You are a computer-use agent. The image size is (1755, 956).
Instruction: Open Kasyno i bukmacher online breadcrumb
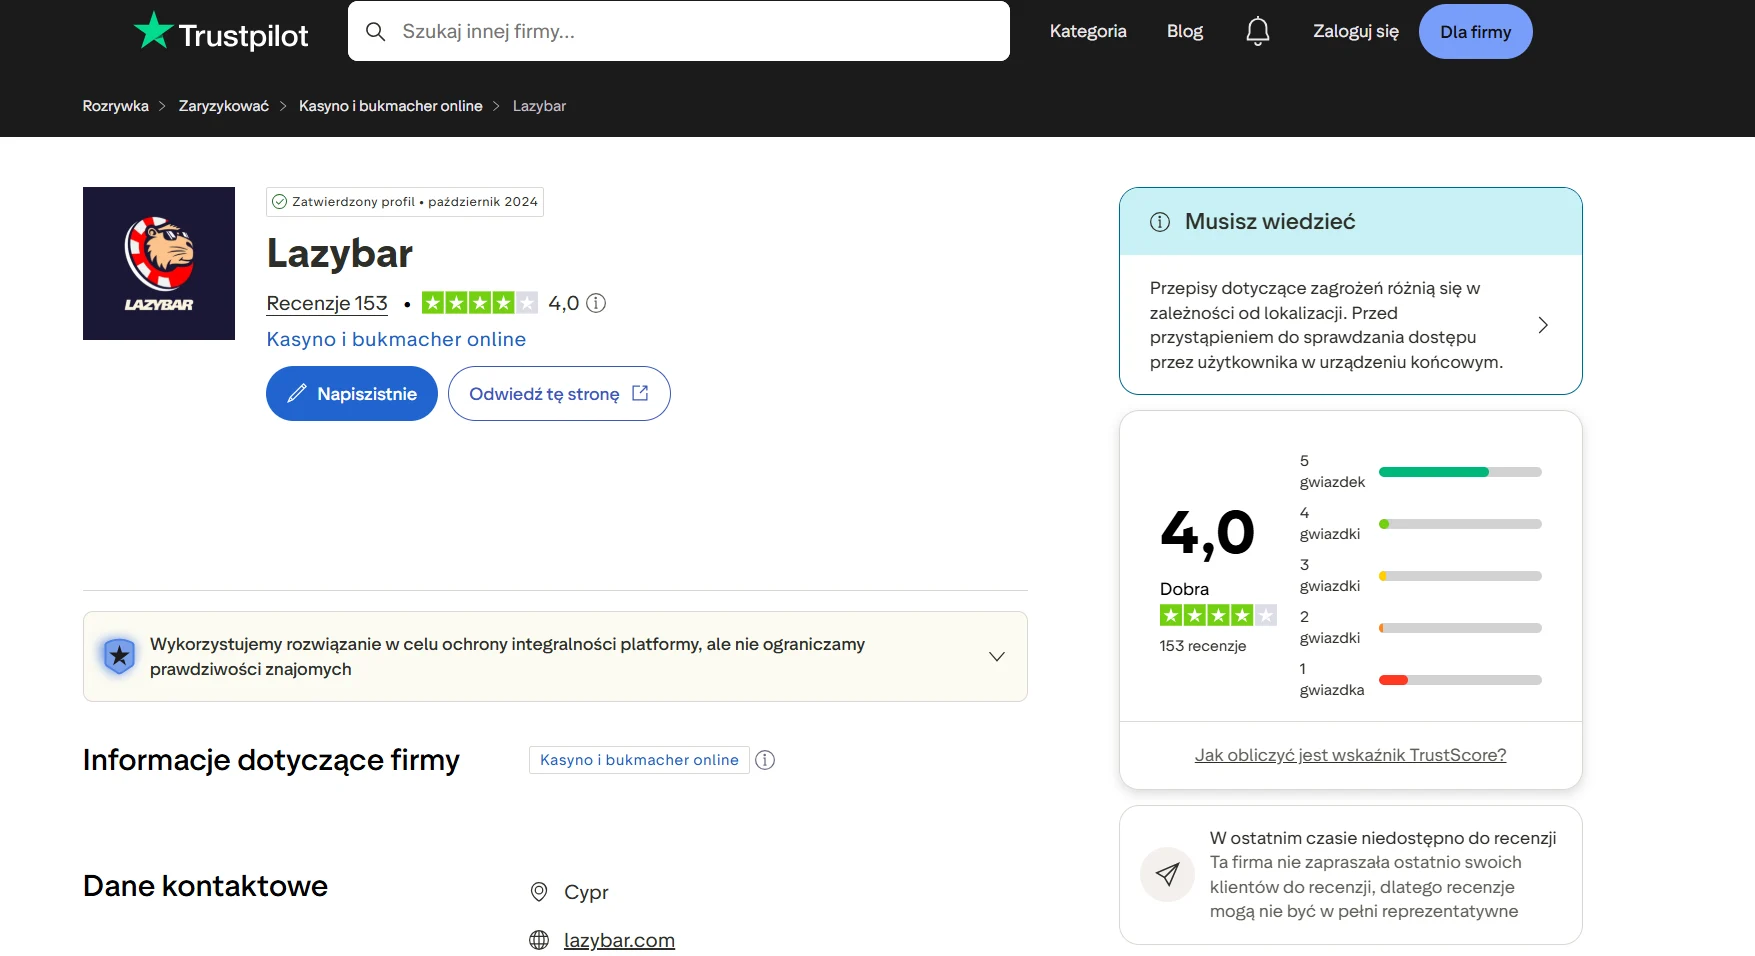(391, 106)
